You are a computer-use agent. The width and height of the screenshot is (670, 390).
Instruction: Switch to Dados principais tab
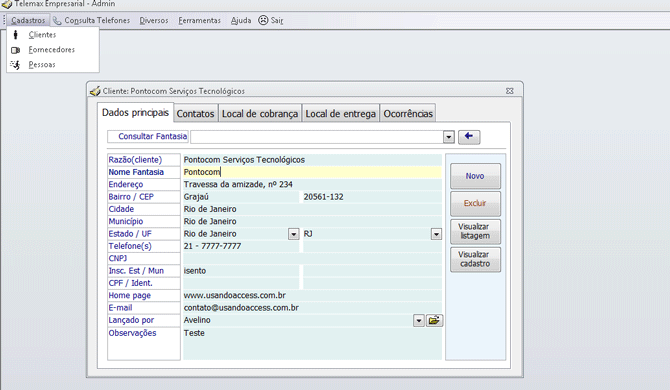135,113
